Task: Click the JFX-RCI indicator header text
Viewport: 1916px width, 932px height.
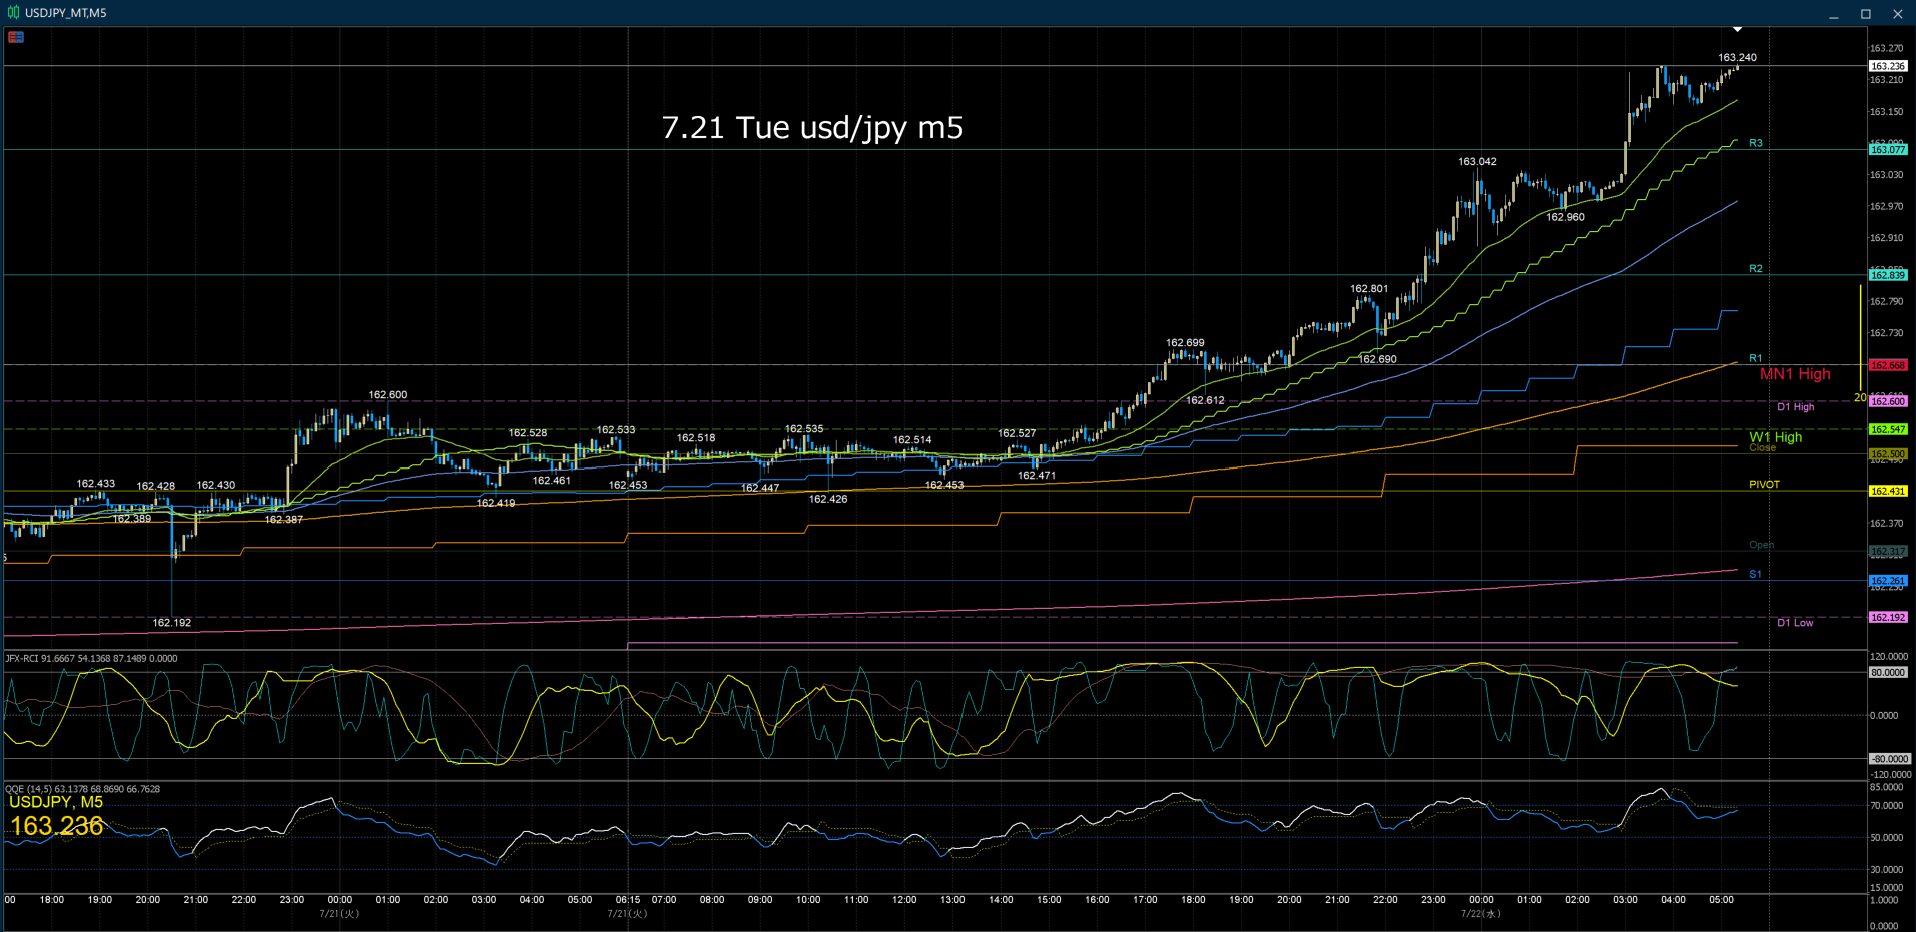Action: pos(91,659)
